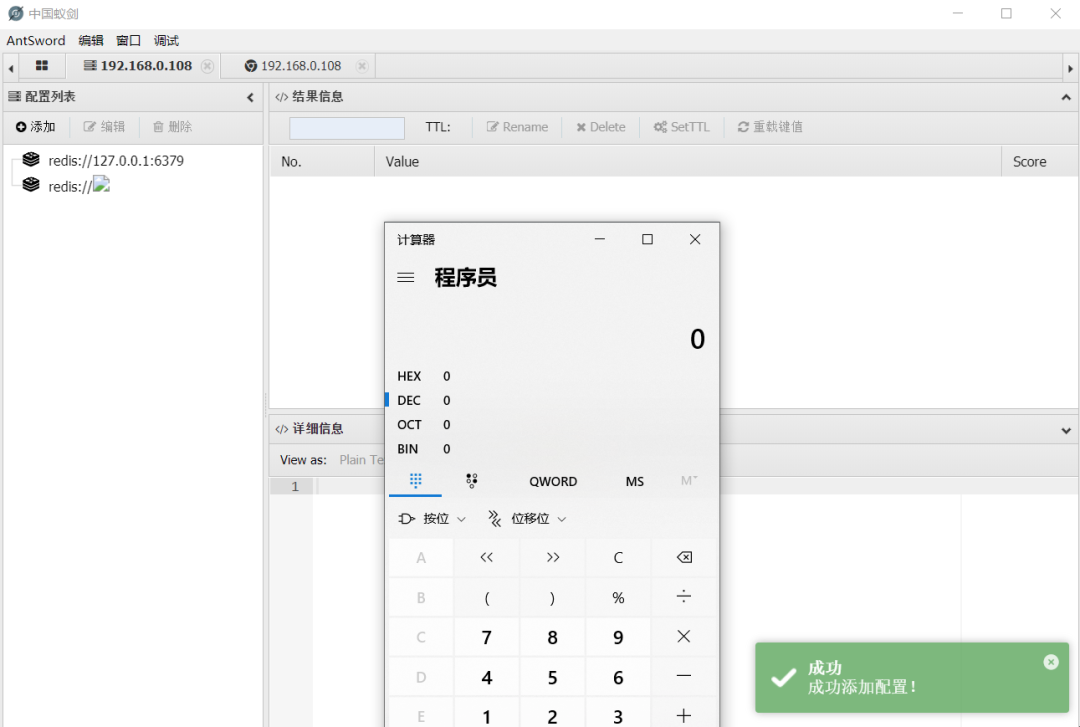The width and height of the screenshot is (1080, 727).
Task: Click the tab scroll right arrow
Action: tap(1070, 68)
